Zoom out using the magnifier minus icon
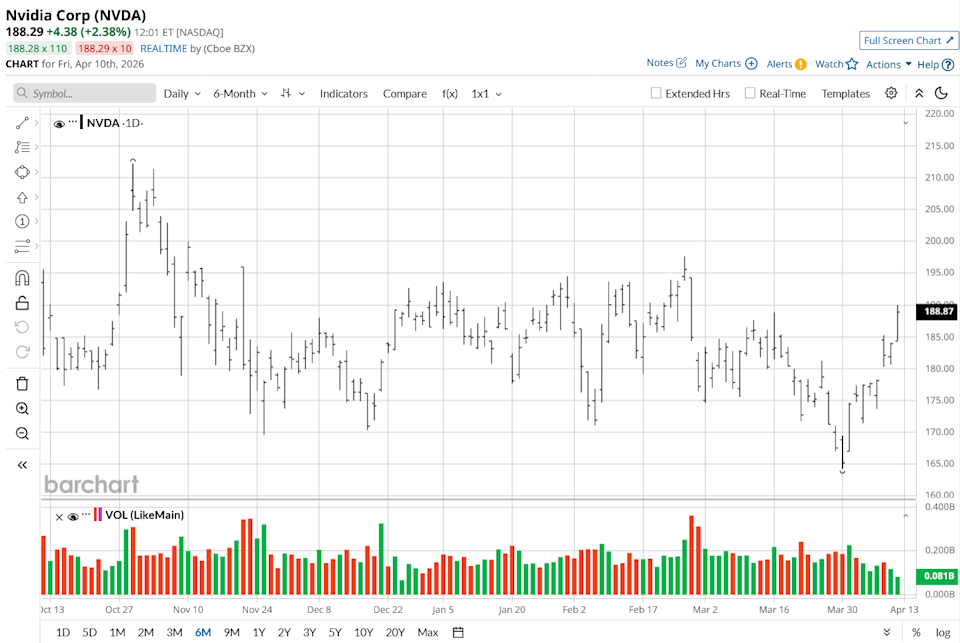The width and height of the screenshot is (960, 643). [22, 433]
